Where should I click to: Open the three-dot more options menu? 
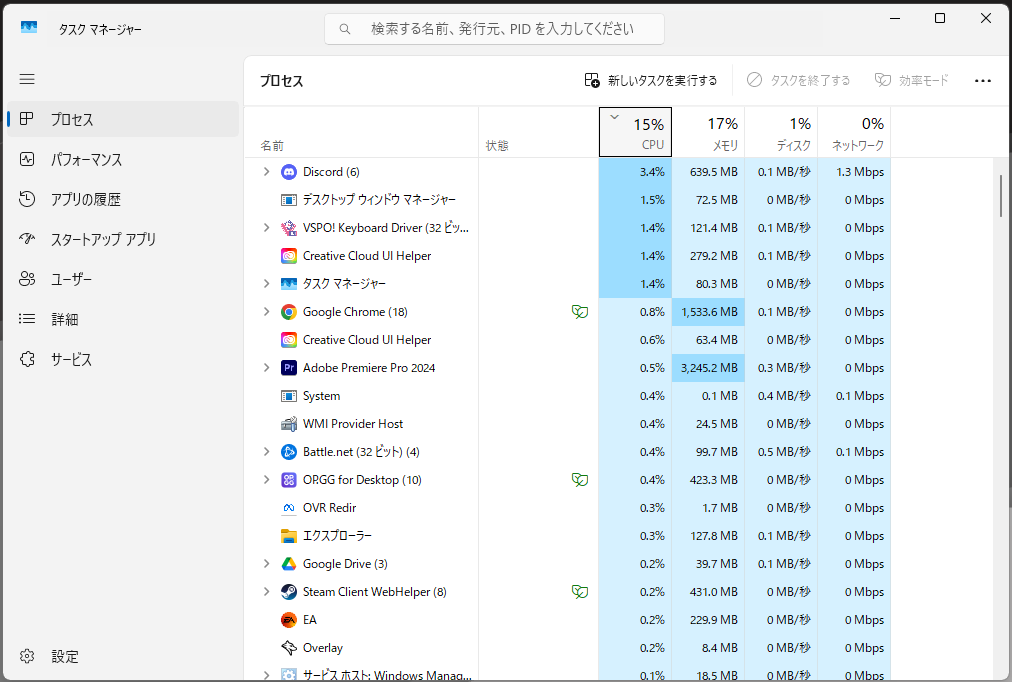click(982, 80)
